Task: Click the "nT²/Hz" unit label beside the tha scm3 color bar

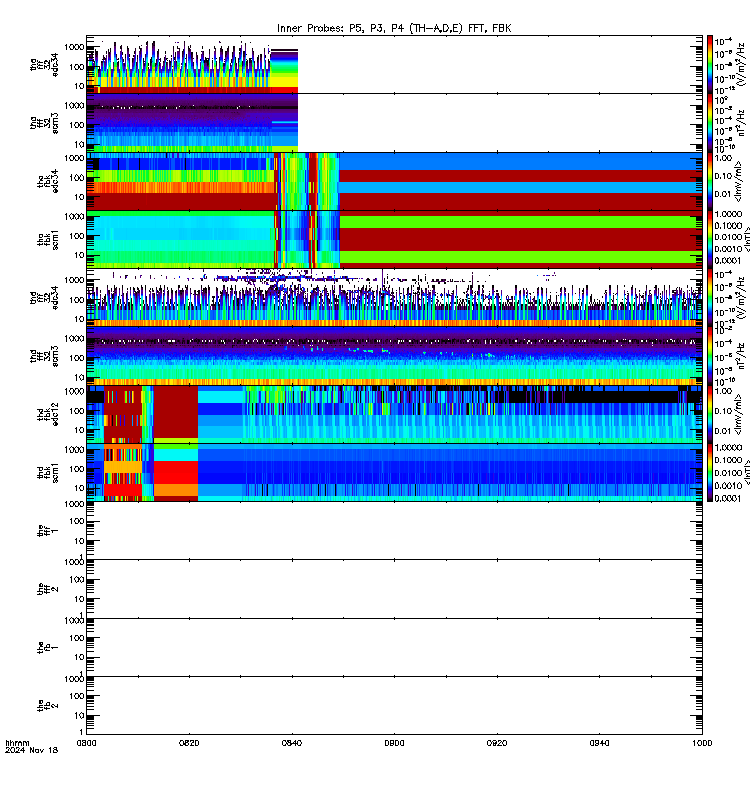Action: pyautogui.click(x=742, y=125)
